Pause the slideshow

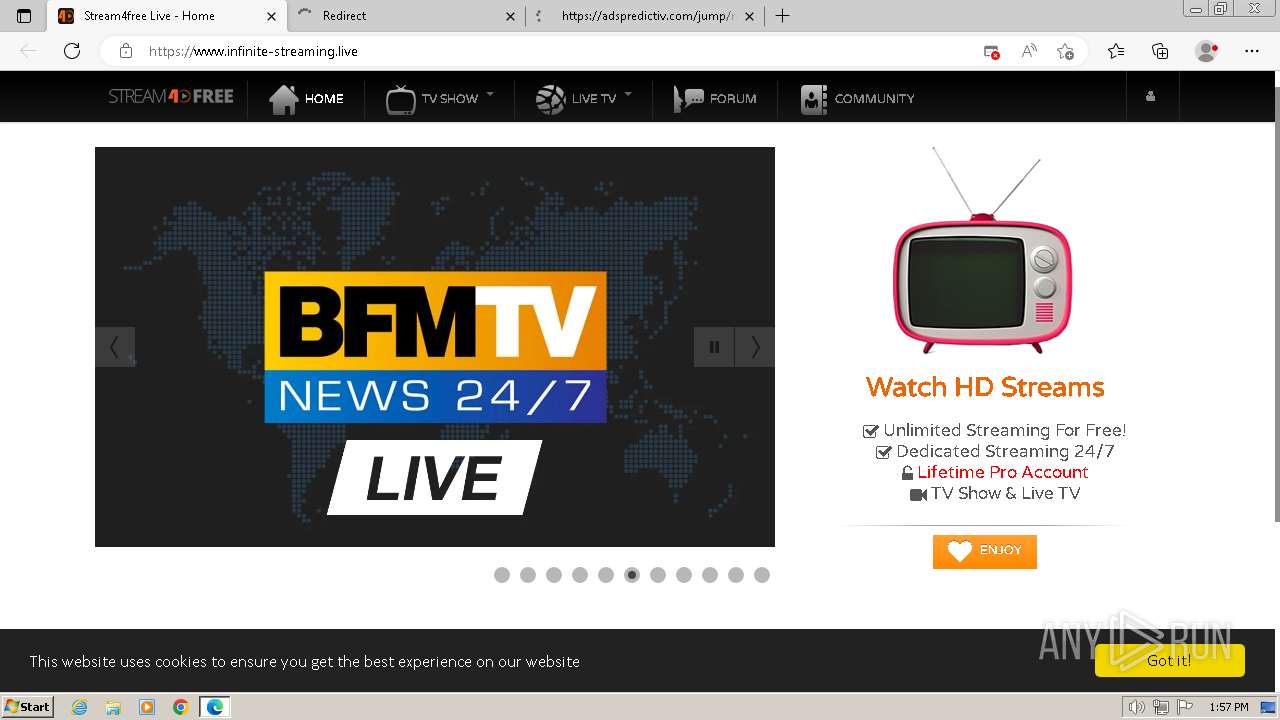pyautogui.click(x=714, y=347)
